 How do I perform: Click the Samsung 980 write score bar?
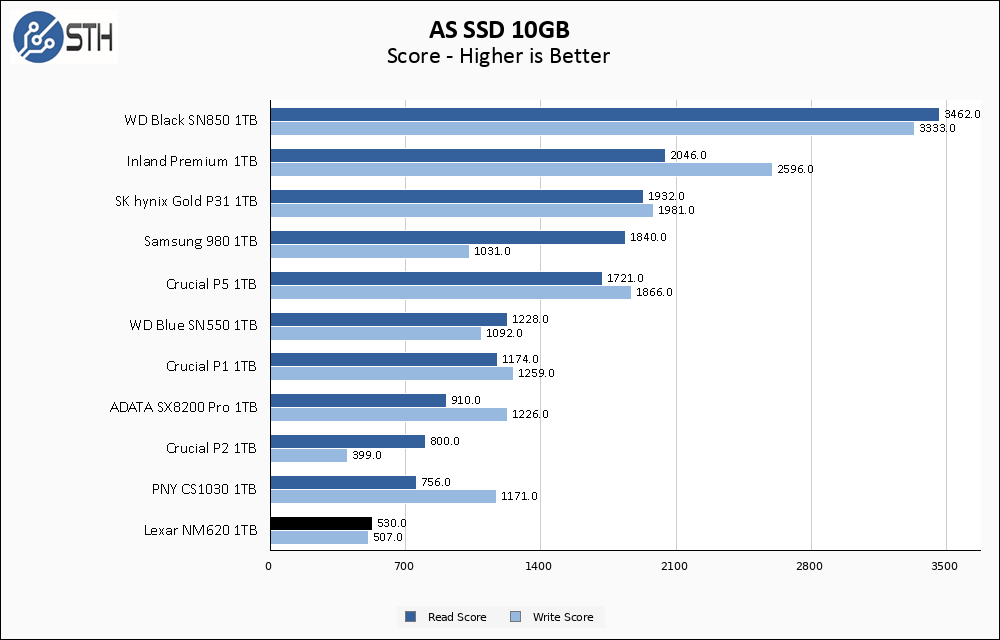(x=370, y=252)
